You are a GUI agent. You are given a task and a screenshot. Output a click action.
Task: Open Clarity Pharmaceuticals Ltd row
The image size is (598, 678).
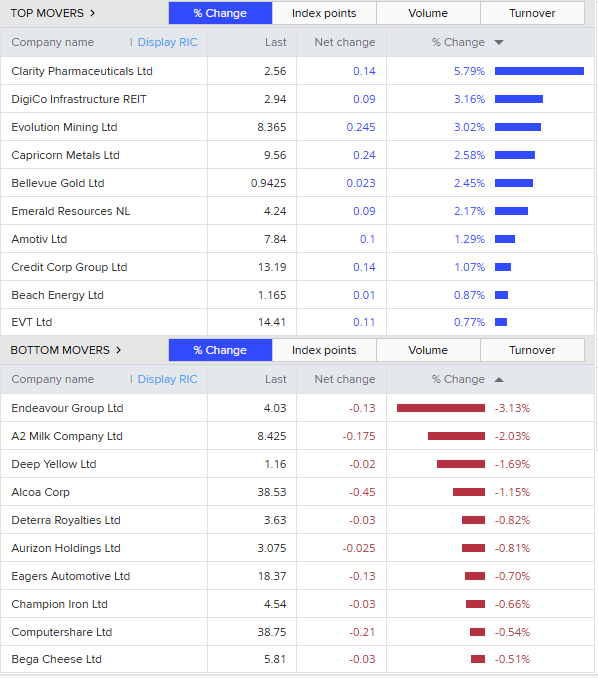(x=297, y=71)
